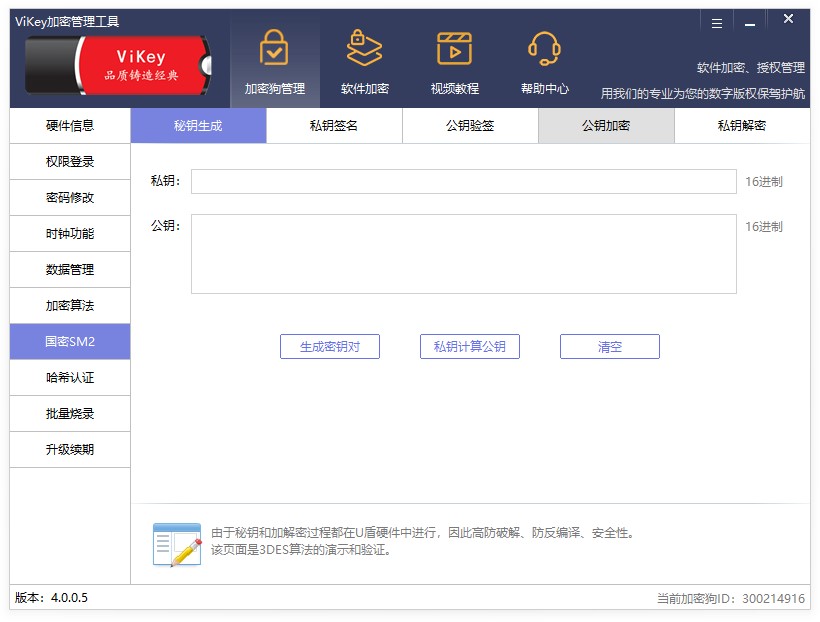The image size is (820, 622).
Task: Click the notepad pencil info icon
Action: [x=177, y=544]
